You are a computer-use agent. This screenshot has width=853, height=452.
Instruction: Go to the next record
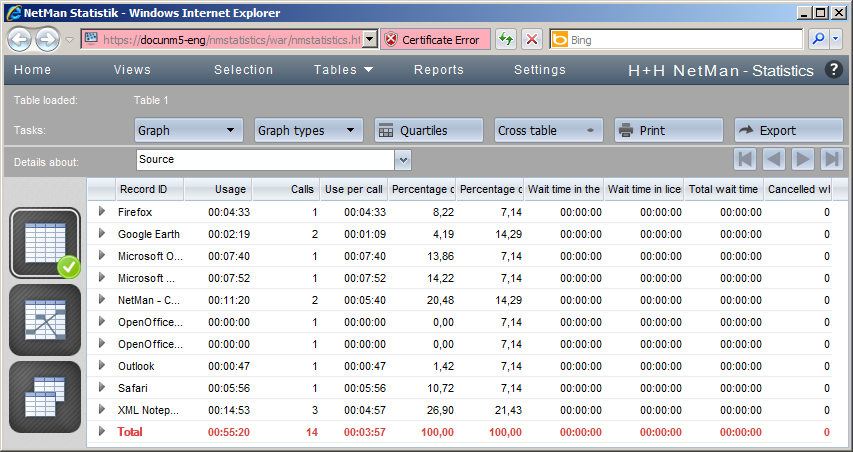point(802,159)
